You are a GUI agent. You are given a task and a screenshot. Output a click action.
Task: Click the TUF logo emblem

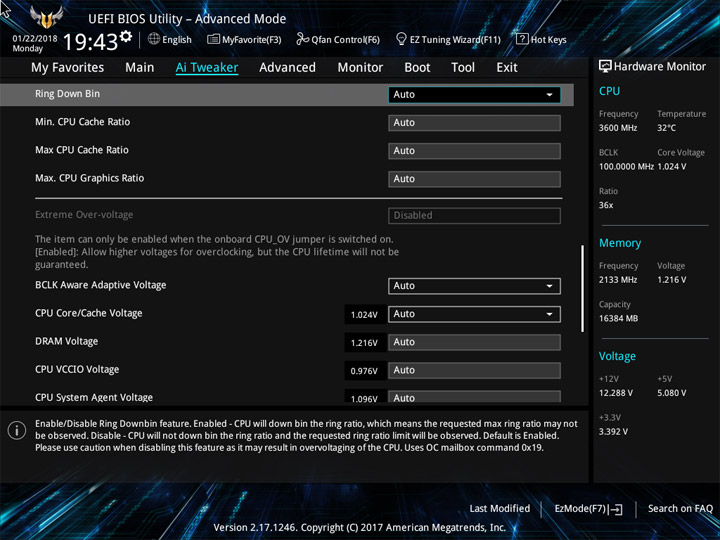coord(46,17)
